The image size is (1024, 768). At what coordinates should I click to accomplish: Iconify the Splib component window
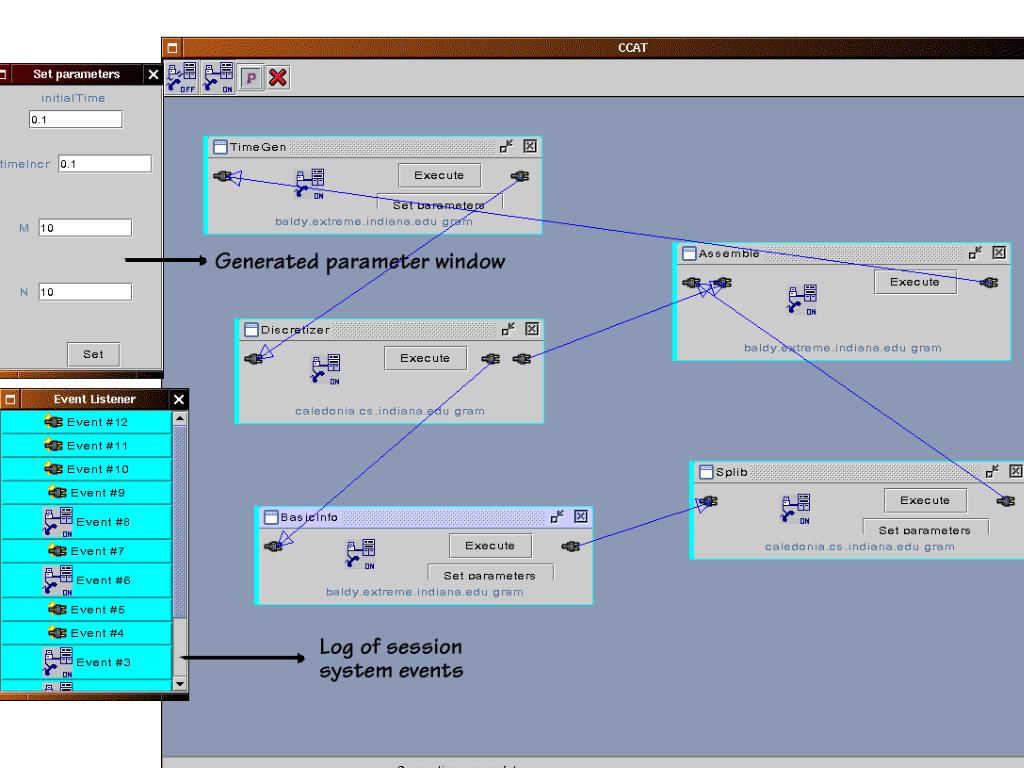pyautogui.click(x=992, y=472)
